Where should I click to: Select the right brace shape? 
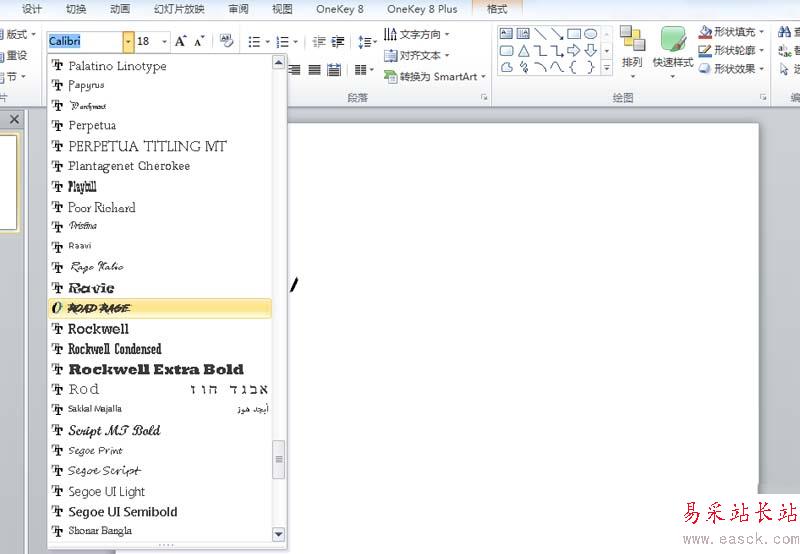point(590,67)
